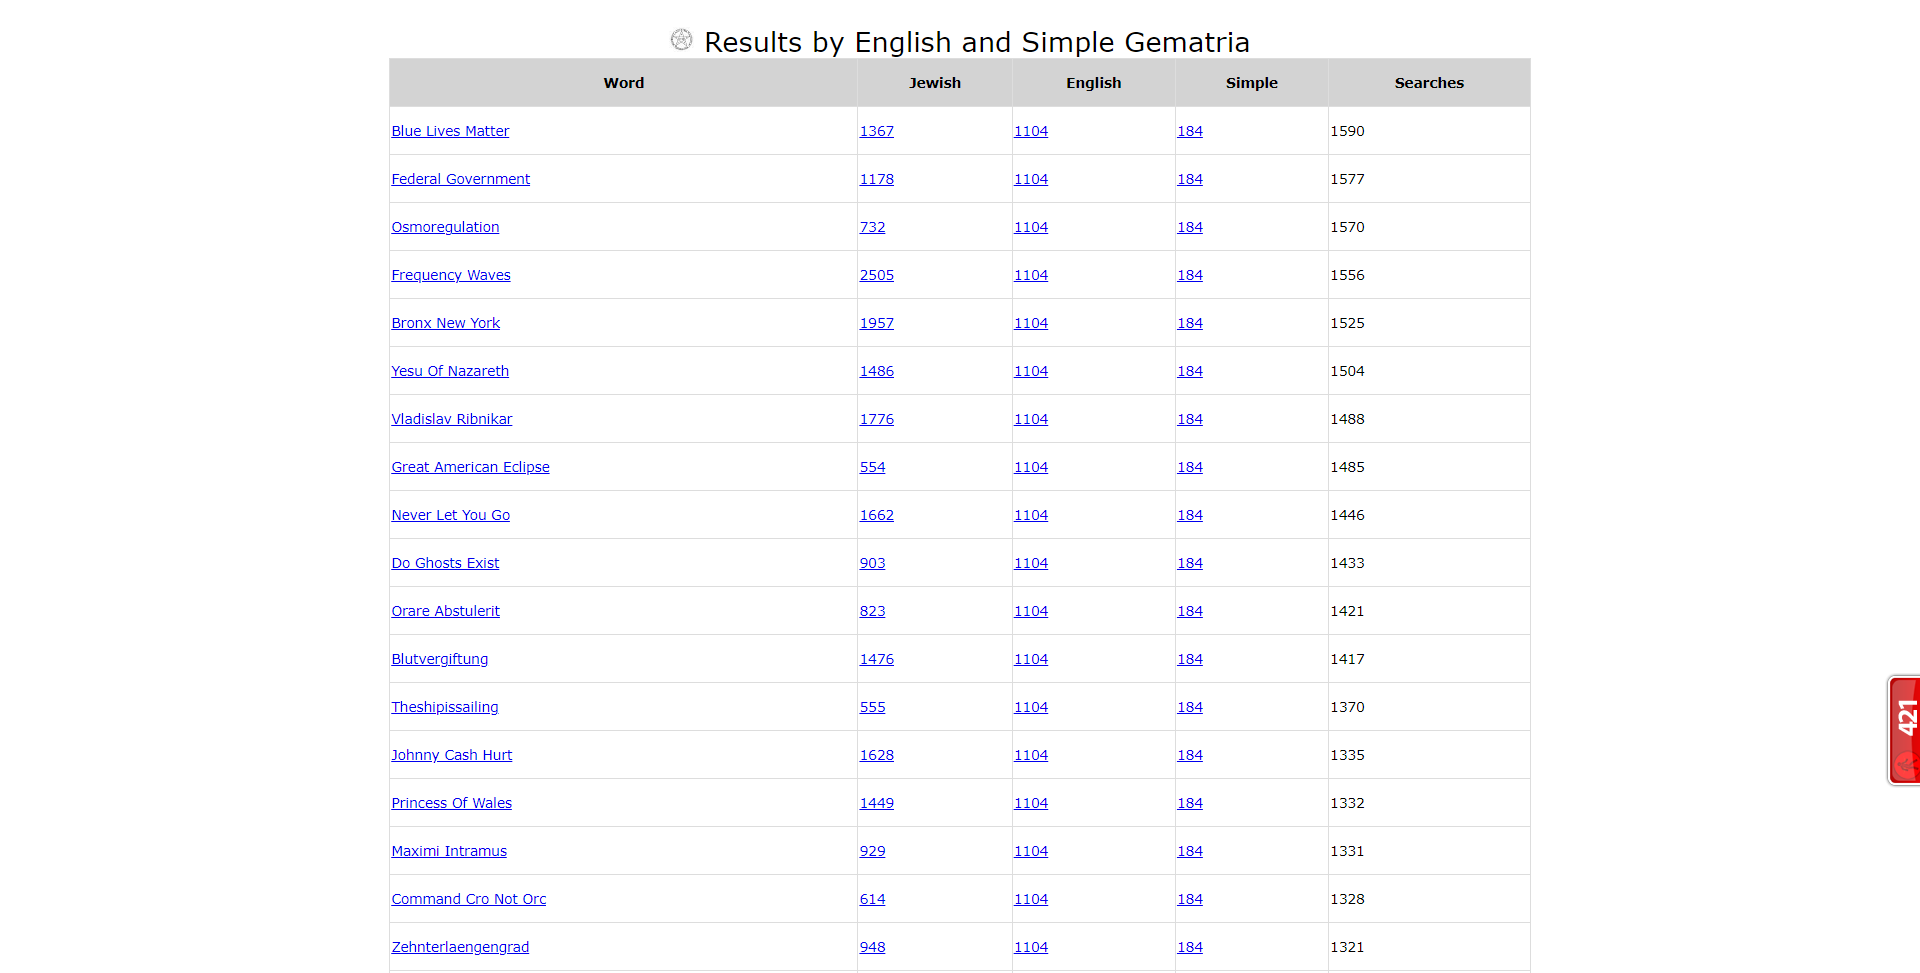Open the Command Cro Not Orc link
The height and width of the screenshot is (973, 1920).
468,899
